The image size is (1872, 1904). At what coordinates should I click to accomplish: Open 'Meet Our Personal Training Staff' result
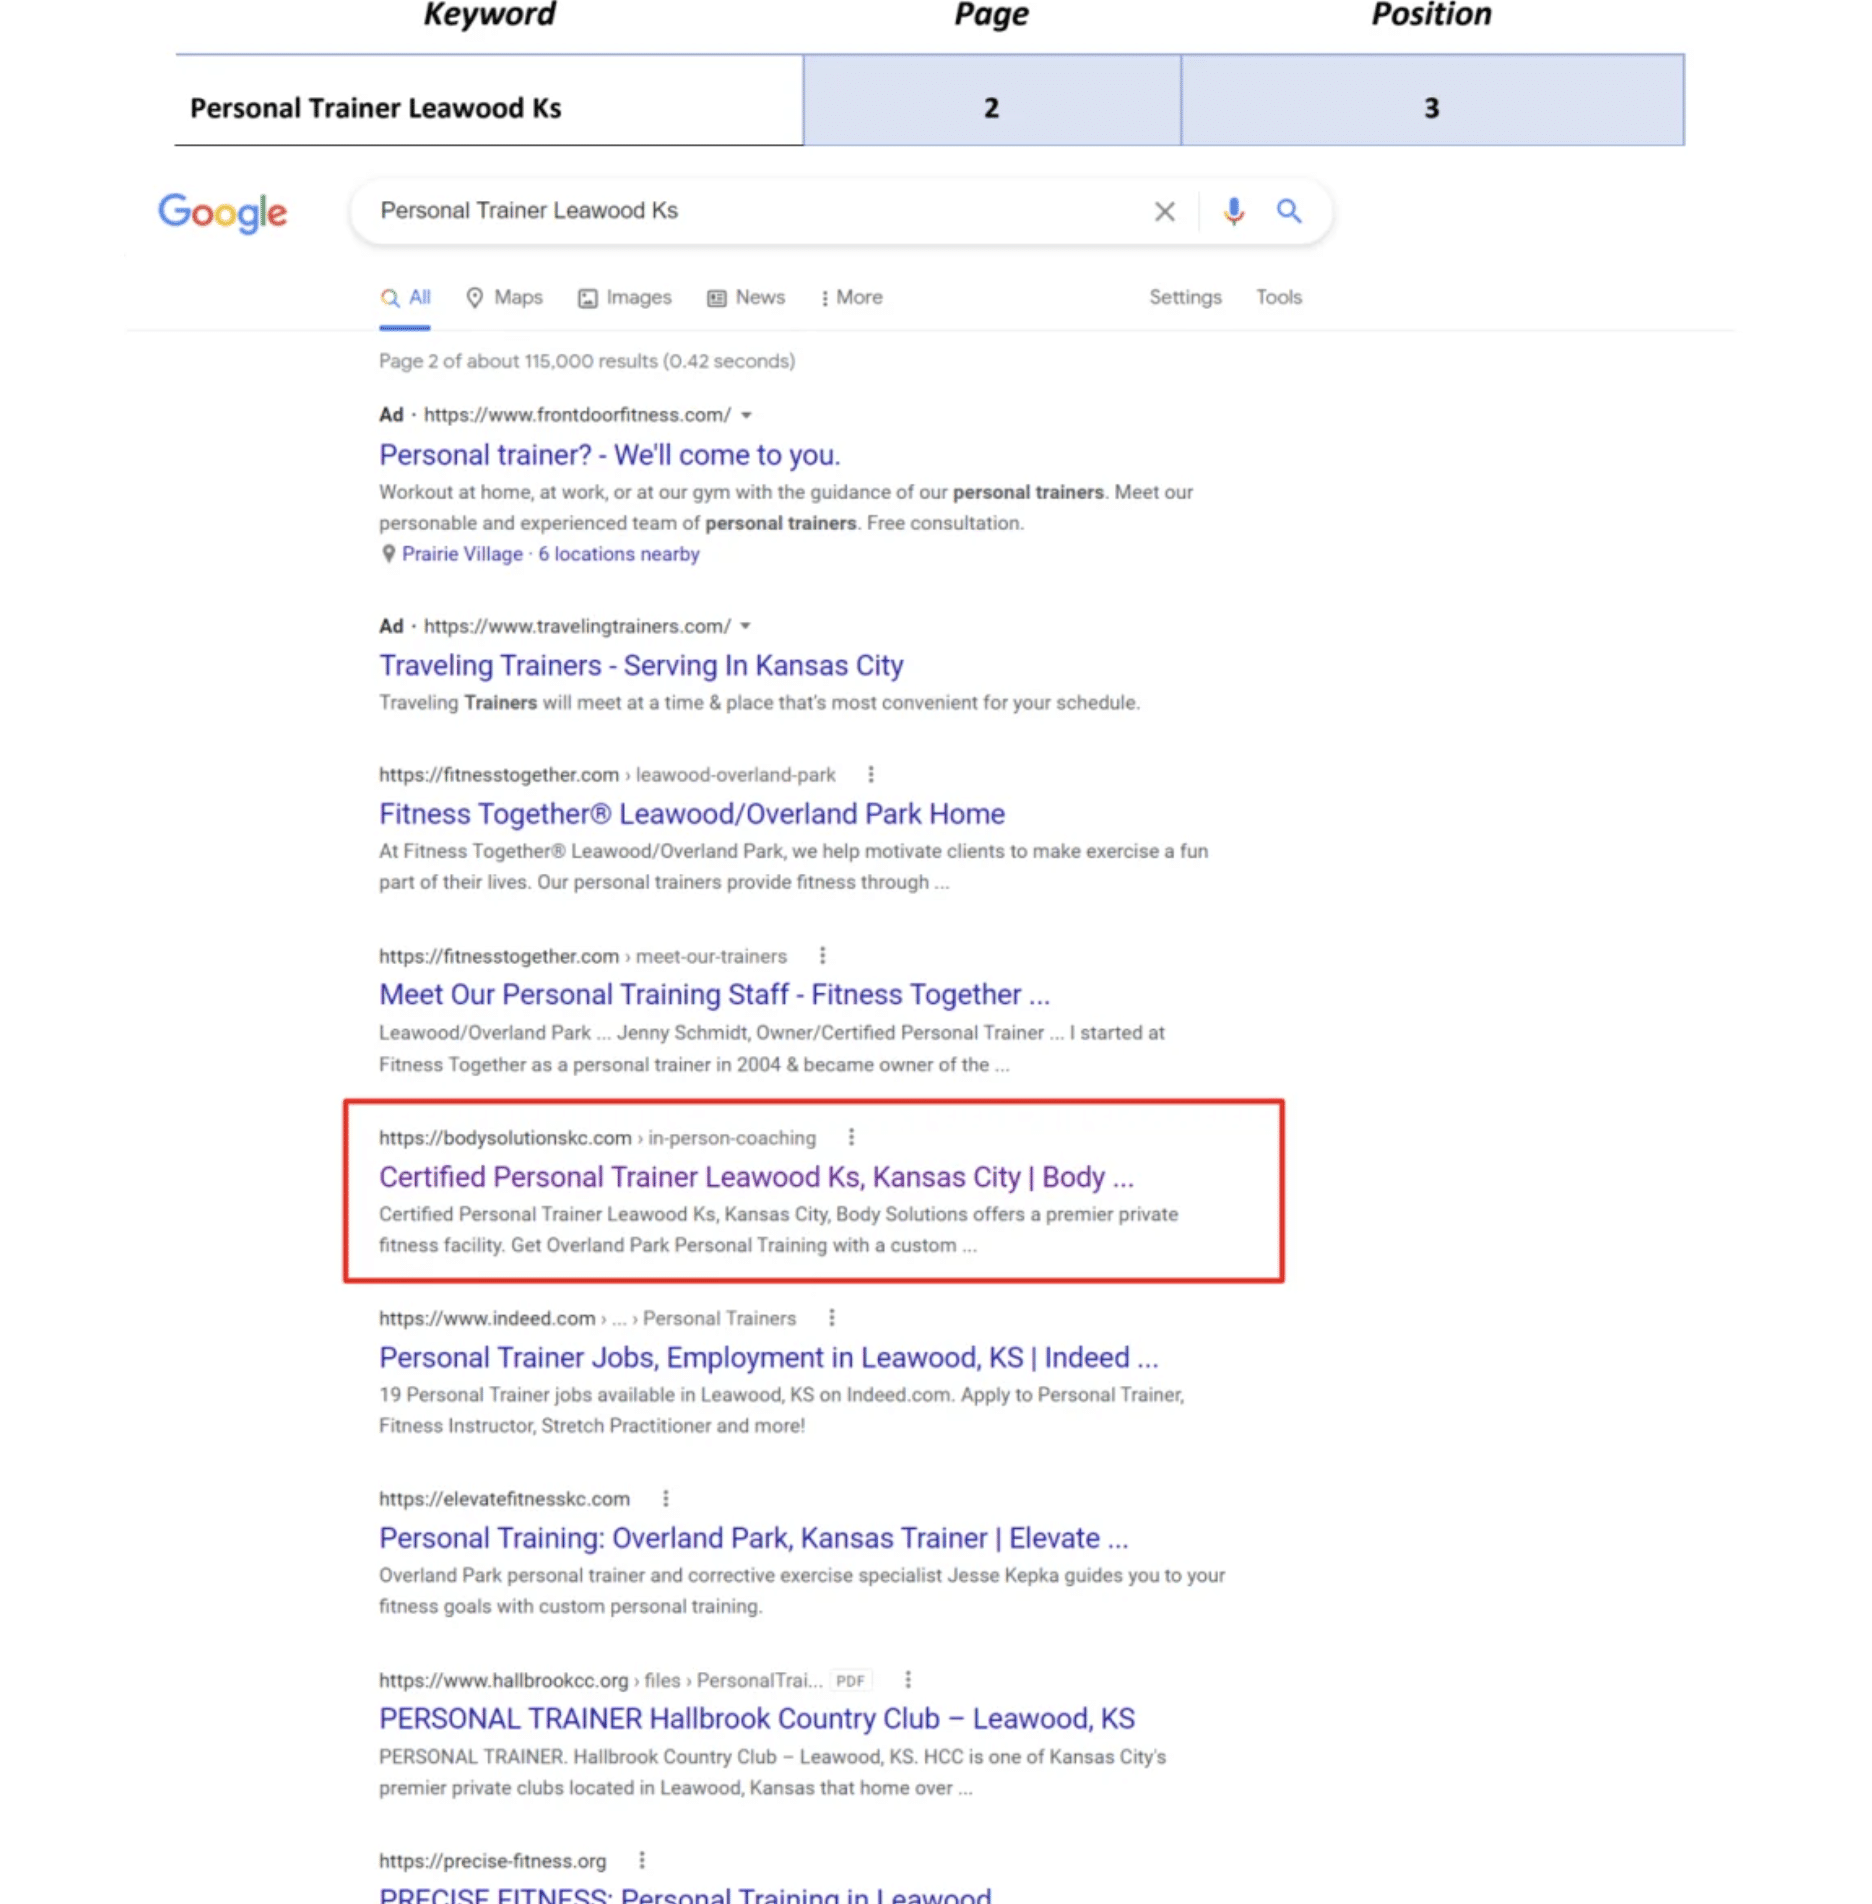[714, 995]
